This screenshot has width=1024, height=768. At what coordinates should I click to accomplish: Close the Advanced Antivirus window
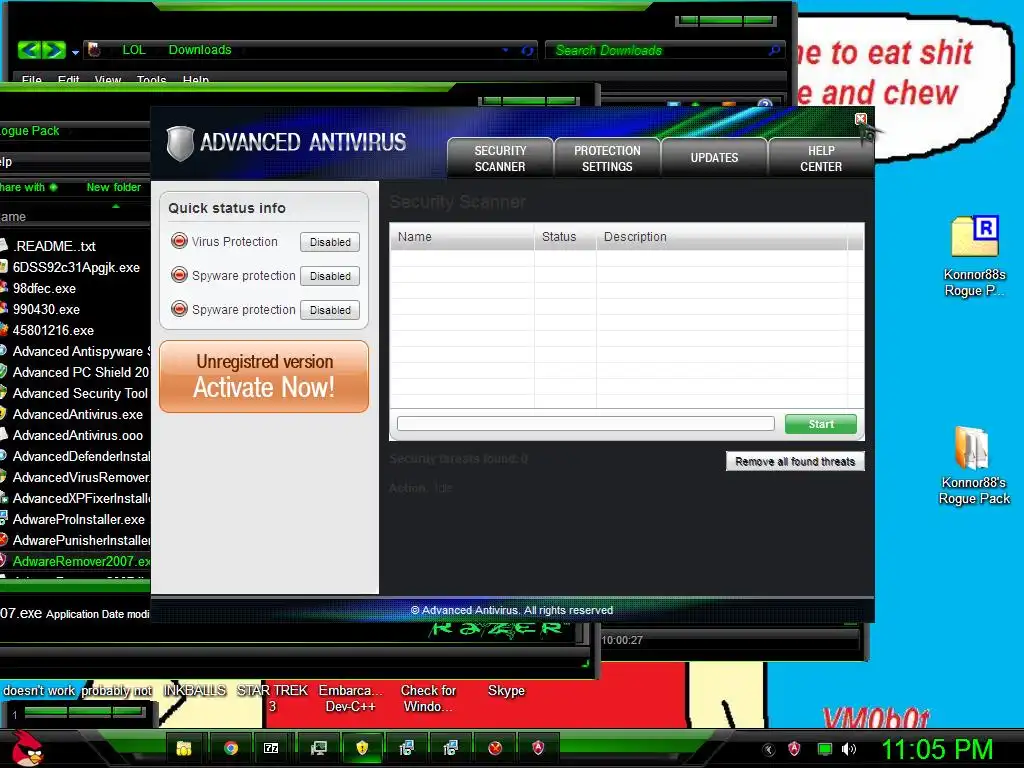[861, 118]
